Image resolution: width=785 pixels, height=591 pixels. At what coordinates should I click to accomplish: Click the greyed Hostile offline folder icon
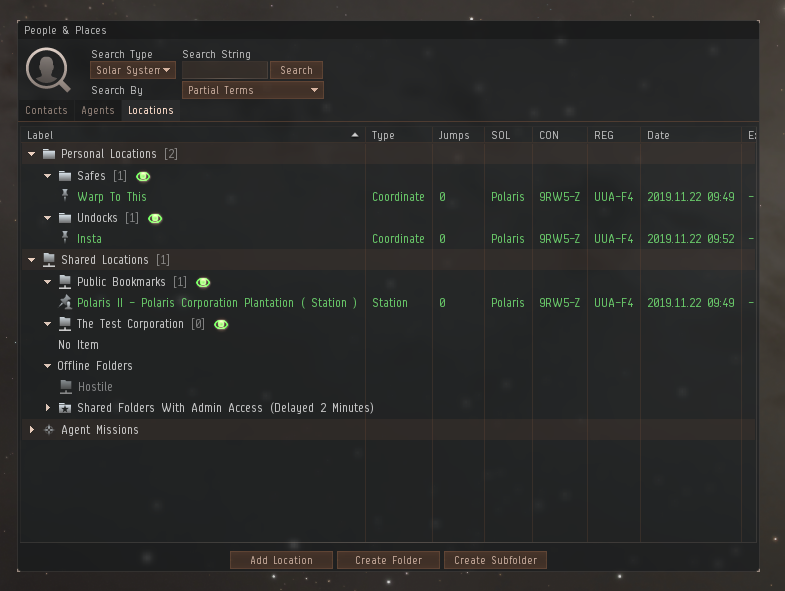(x=66, y=387)
